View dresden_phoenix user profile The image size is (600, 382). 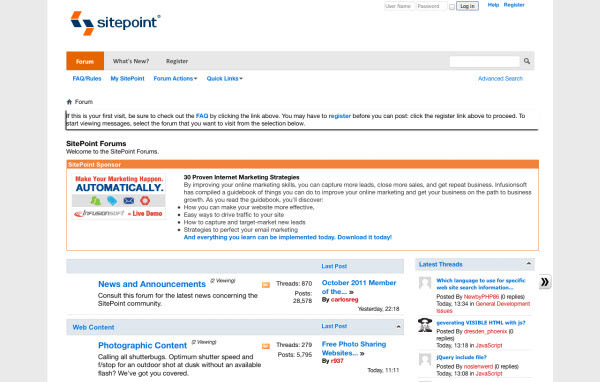486,331
